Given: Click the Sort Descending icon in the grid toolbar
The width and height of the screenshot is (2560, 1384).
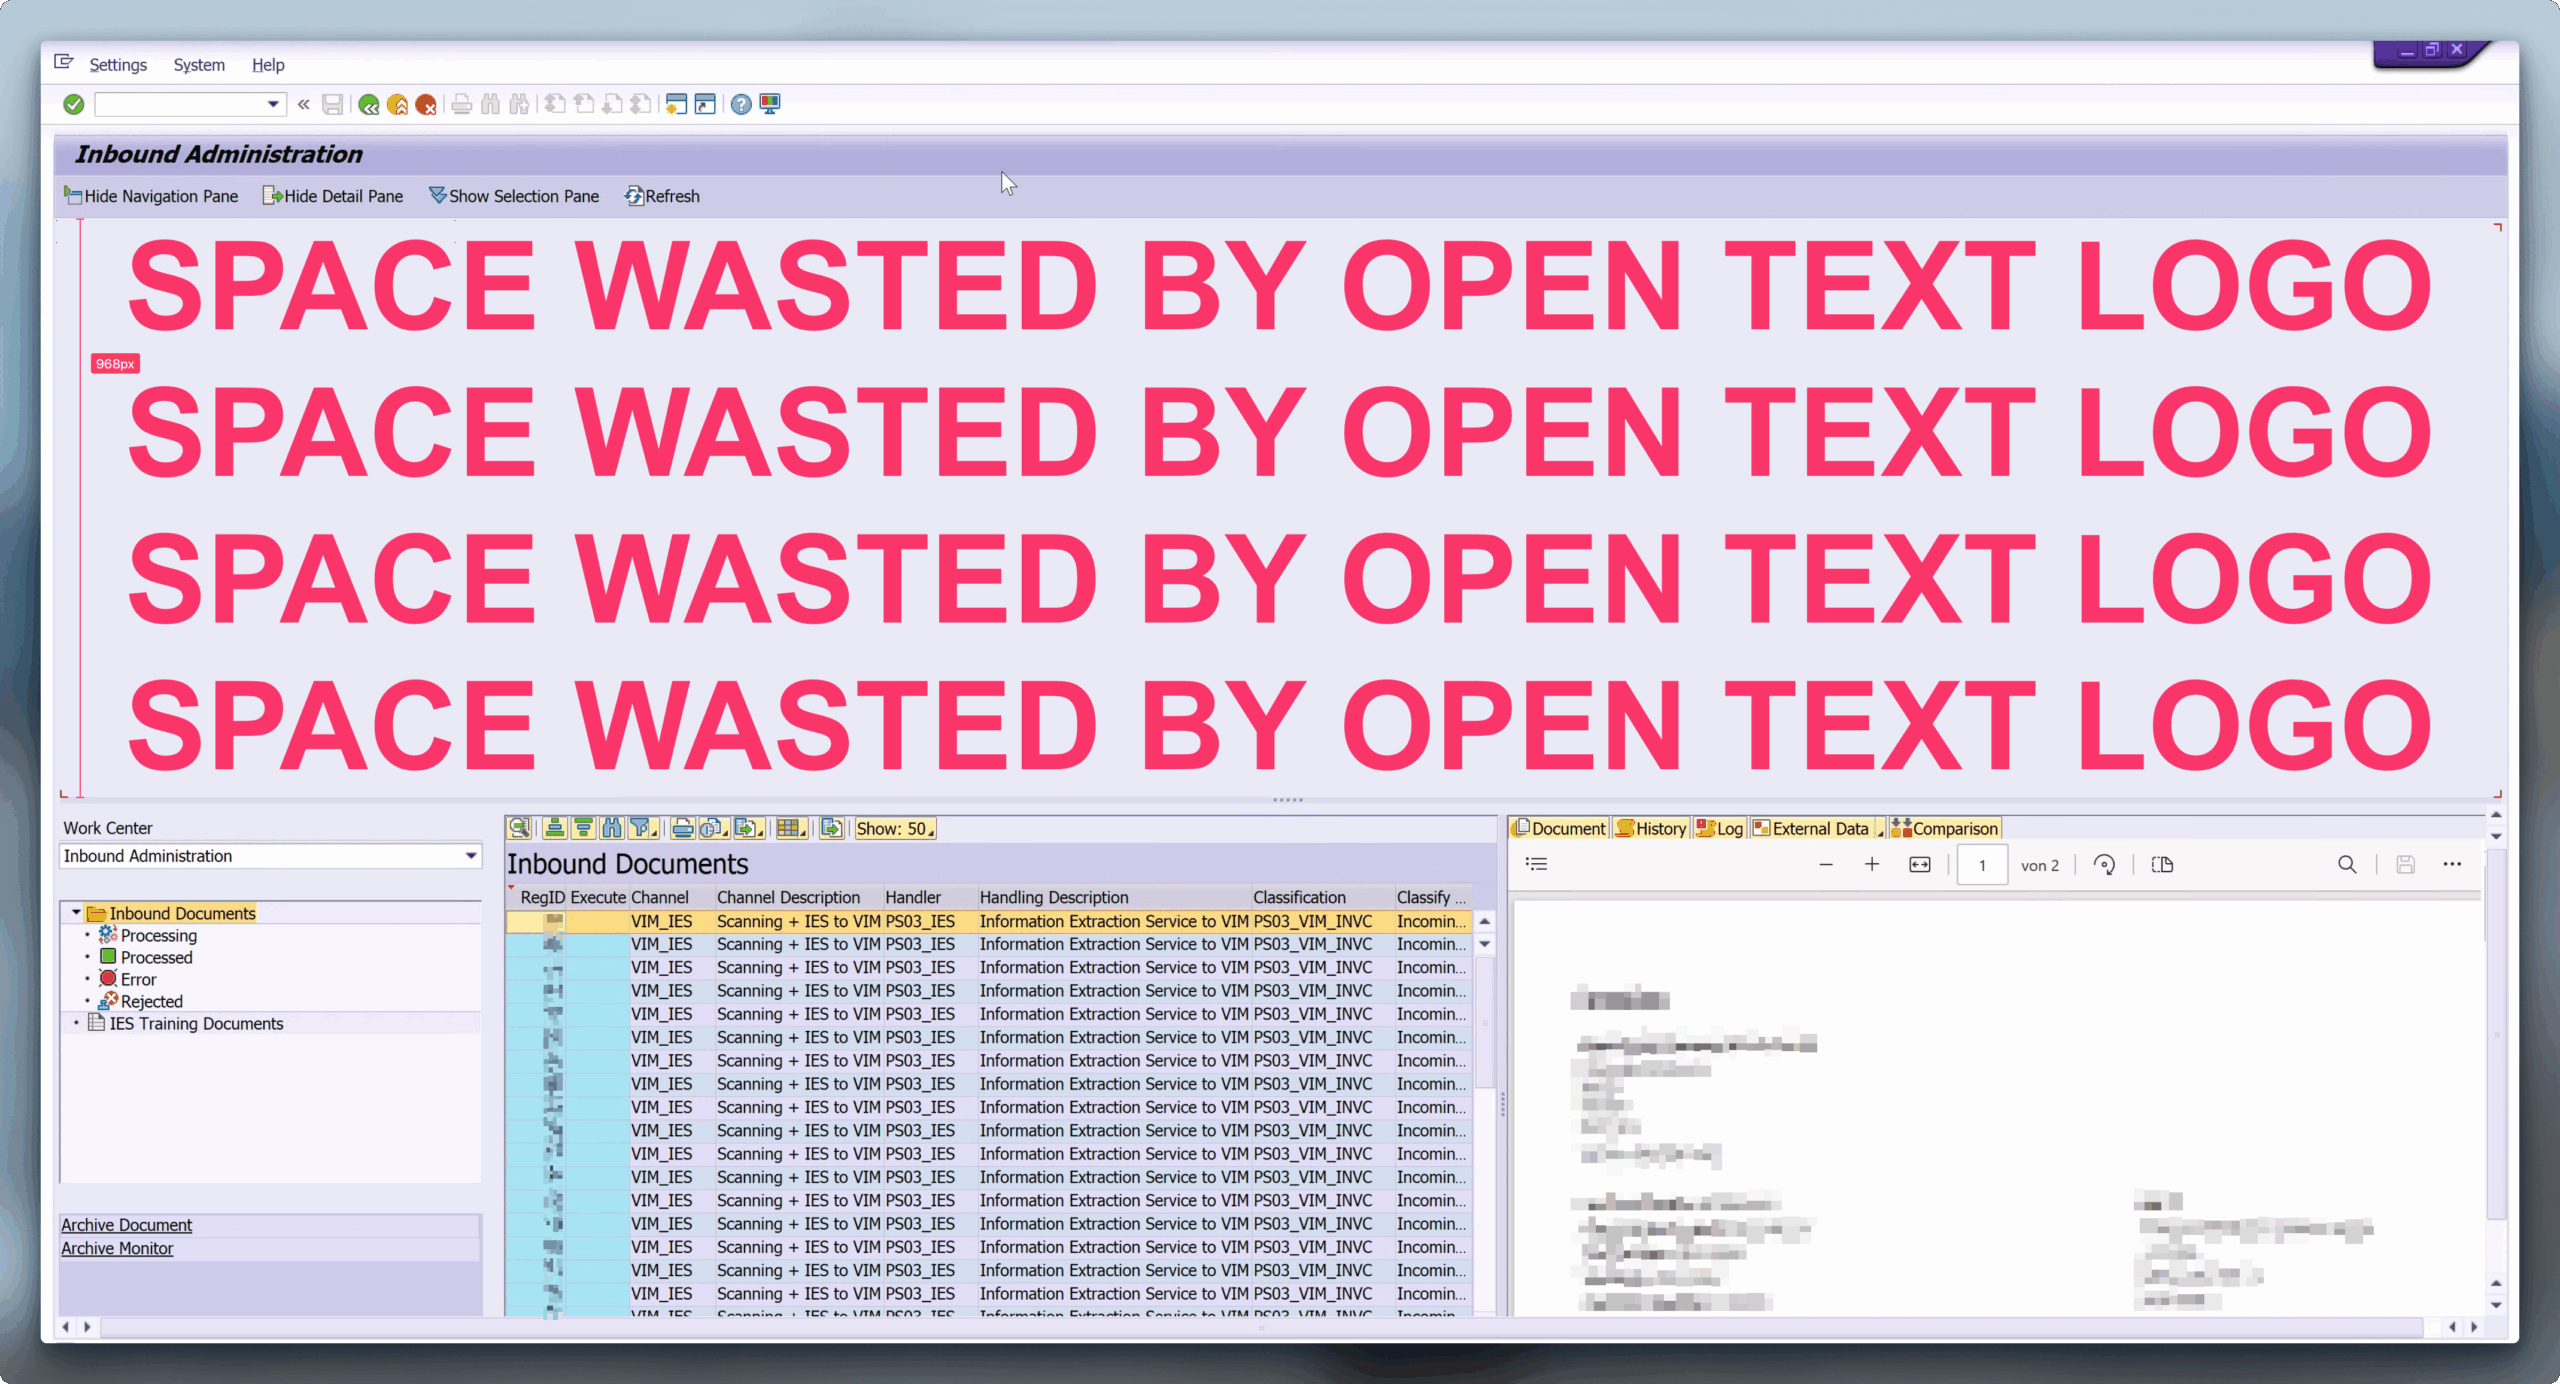Looking at the screenshot, I should [x=583, y=828].
